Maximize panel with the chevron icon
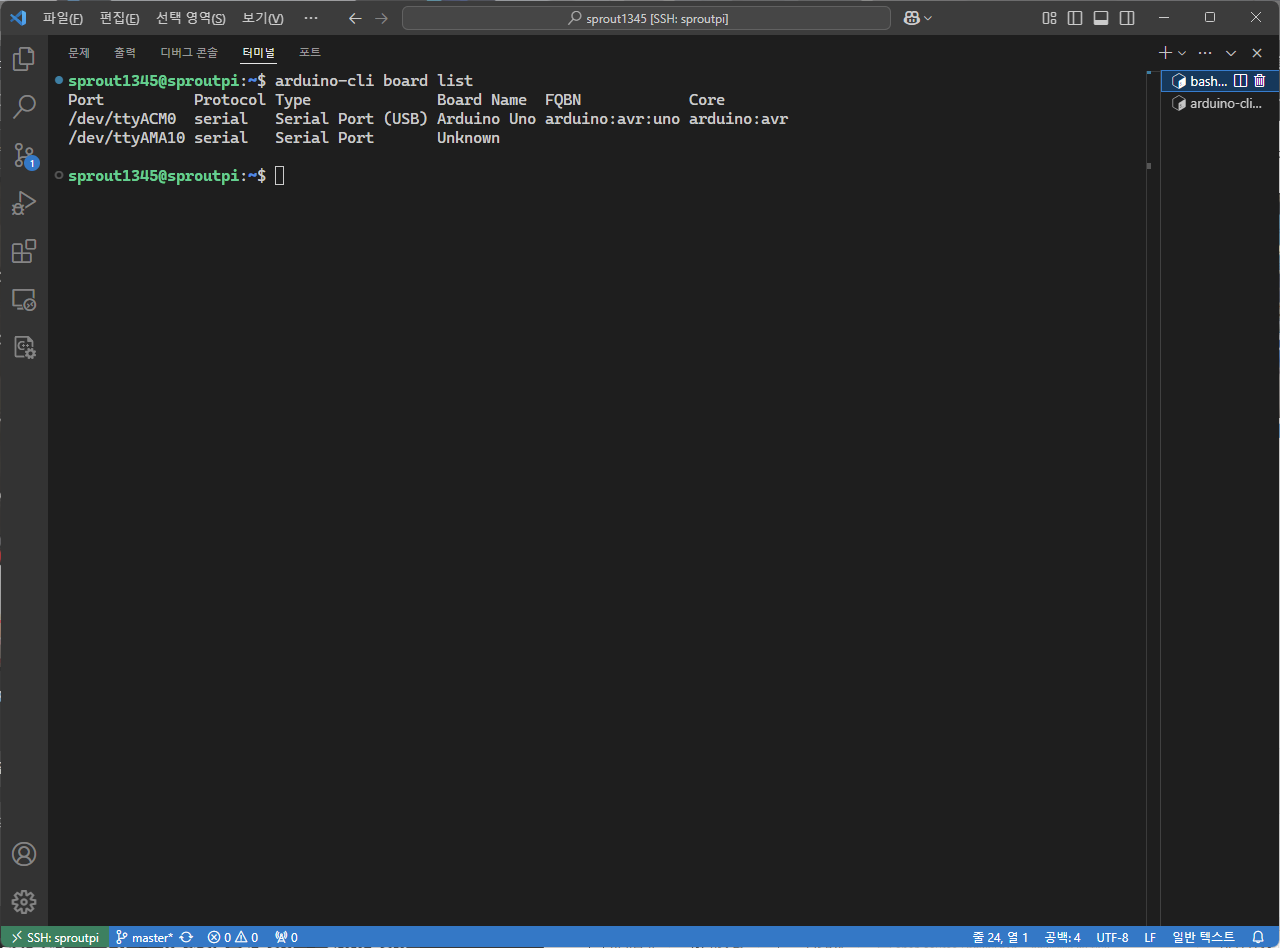Image resolution: width=1280 pixels, height=948 pixels. (1231, 52)
